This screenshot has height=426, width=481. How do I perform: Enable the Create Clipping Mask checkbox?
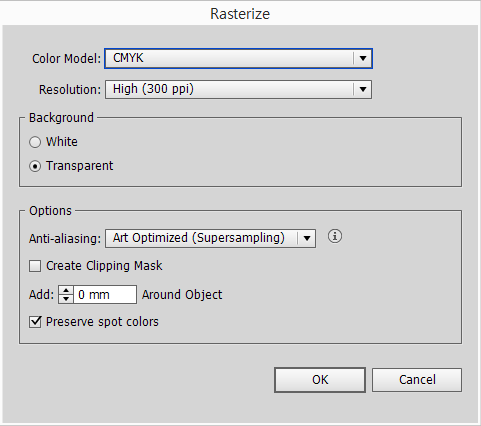[x=35, y=266]
